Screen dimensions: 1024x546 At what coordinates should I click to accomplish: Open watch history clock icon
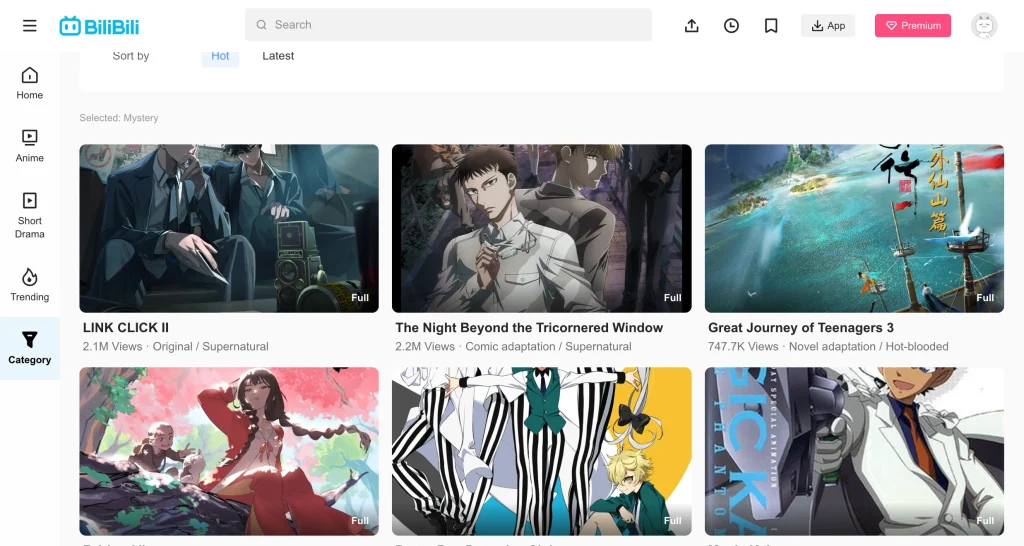(731, 25)
